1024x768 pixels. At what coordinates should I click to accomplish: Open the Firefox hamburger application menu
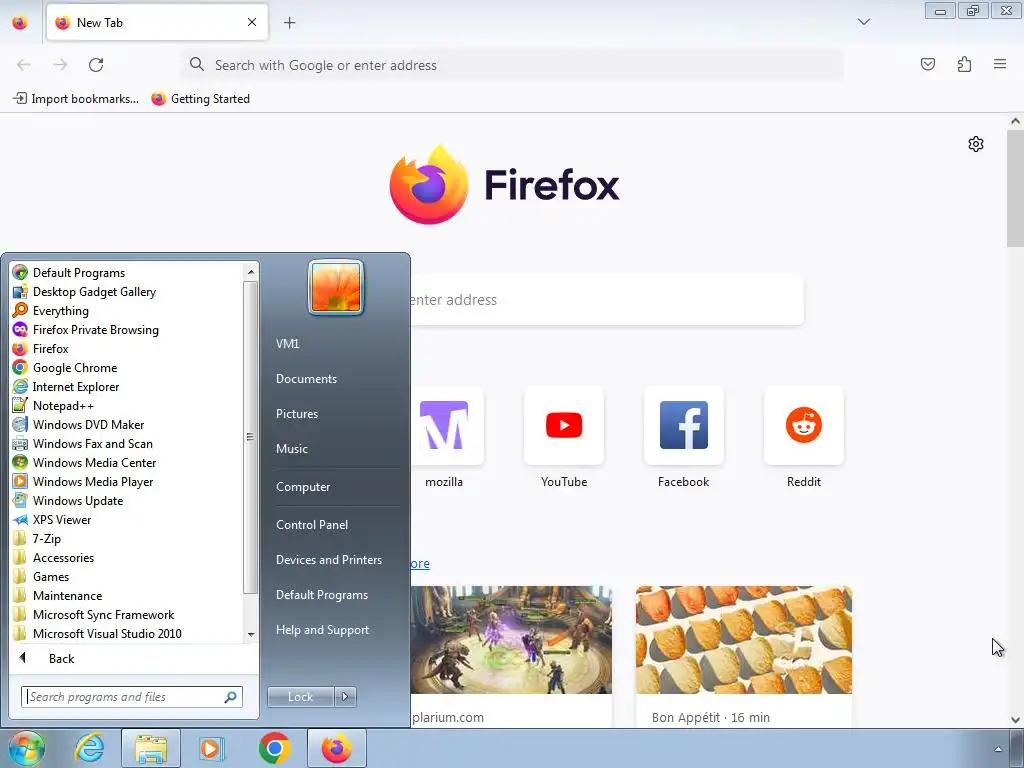[x=1000, y=64]
